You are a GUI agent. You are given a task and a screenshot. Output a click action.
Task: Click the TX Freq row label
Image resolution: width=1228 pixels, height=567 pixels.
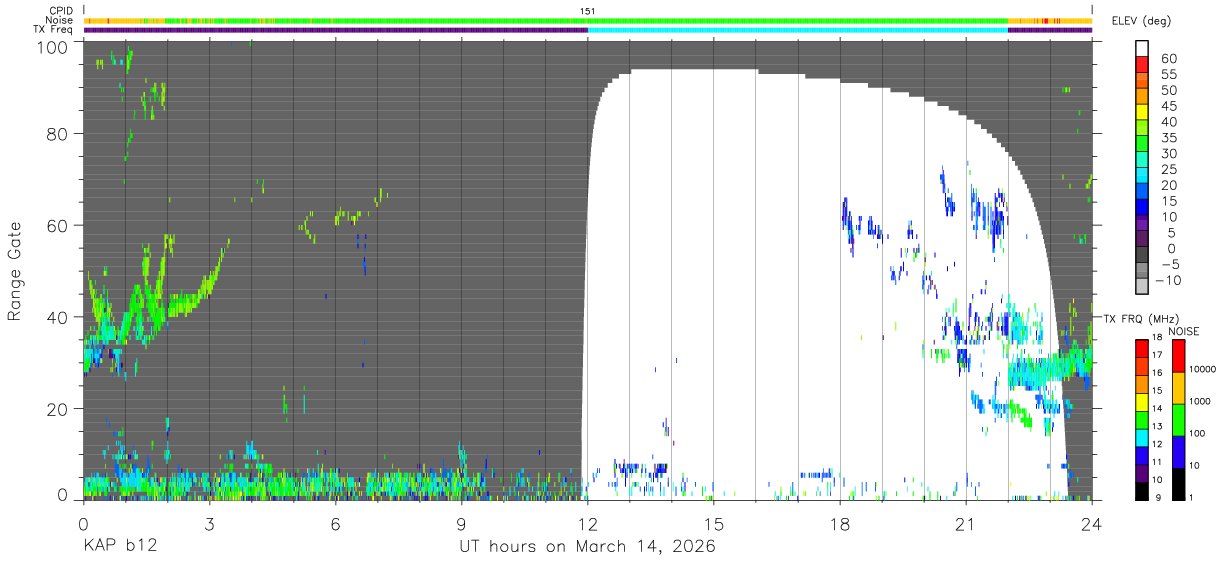(53, 29)
